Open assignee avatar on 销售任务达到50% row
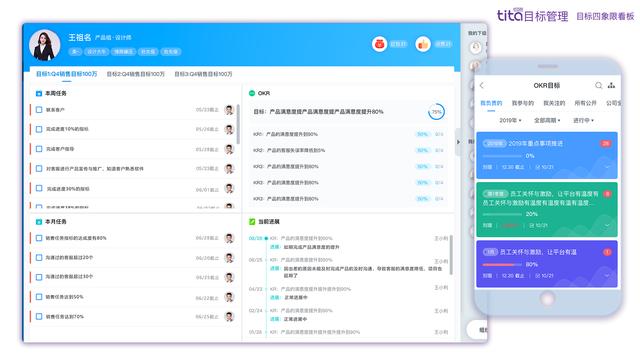The image size is (640, 360). tap(229, 297)
